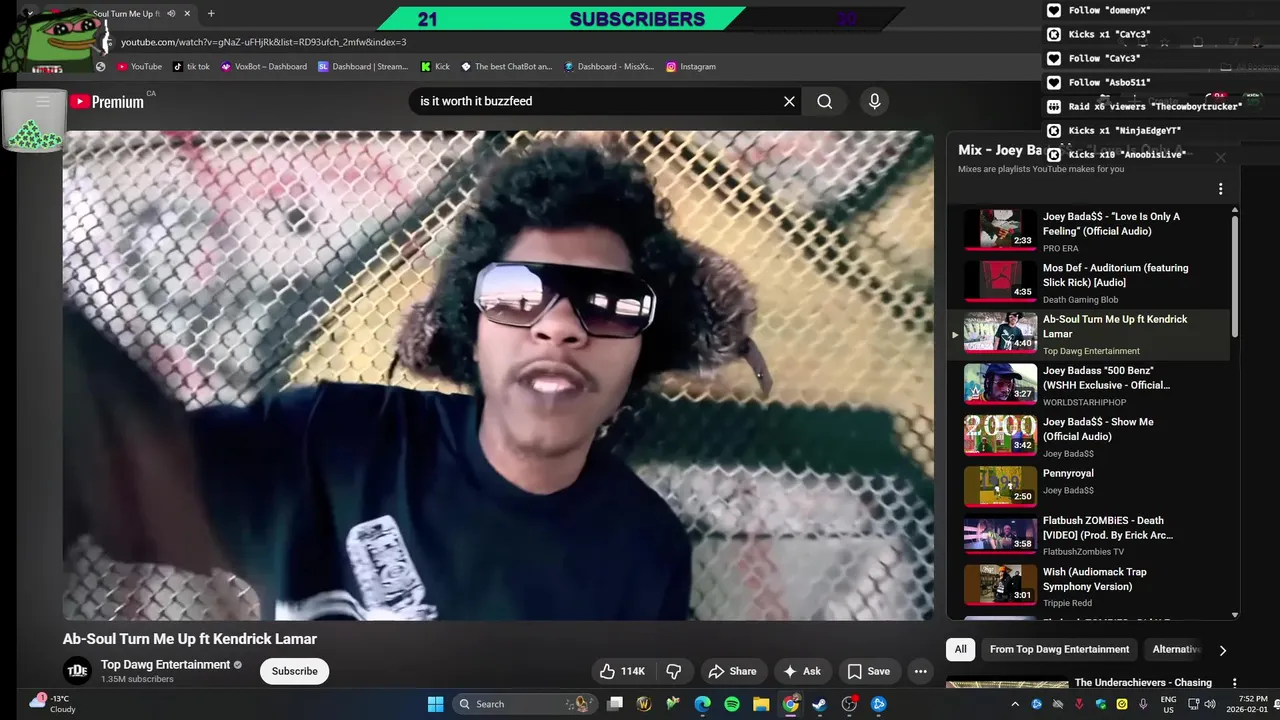Click the Share button
The width and height of the screenshot is (1280, 720).
(x=732, y=671)
